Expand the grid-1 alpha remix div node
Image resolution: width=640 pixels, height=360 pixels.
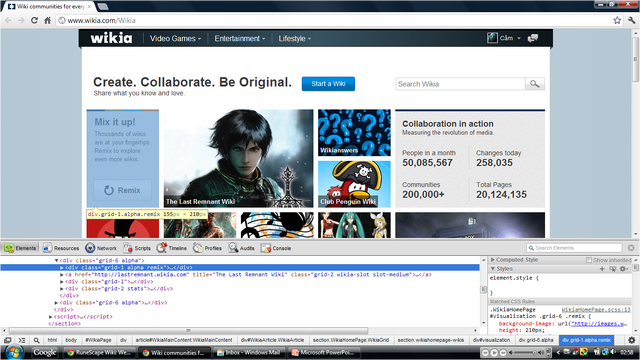tap(62, 268)
